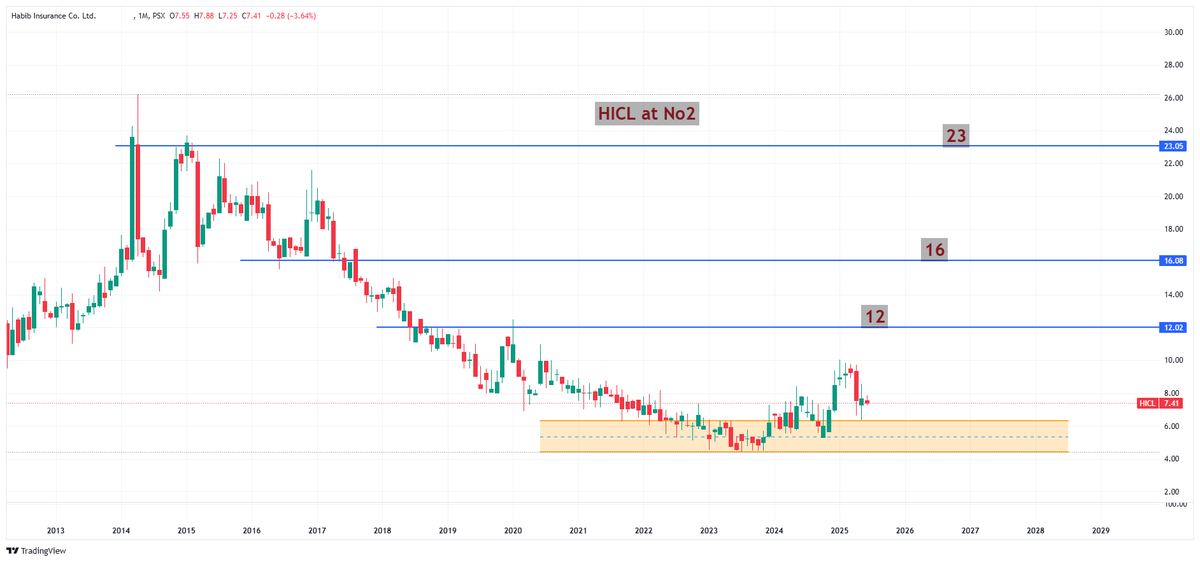Click 20.00 on the price axis
Screen dimensions: 1200x562
click(1173, 196)
